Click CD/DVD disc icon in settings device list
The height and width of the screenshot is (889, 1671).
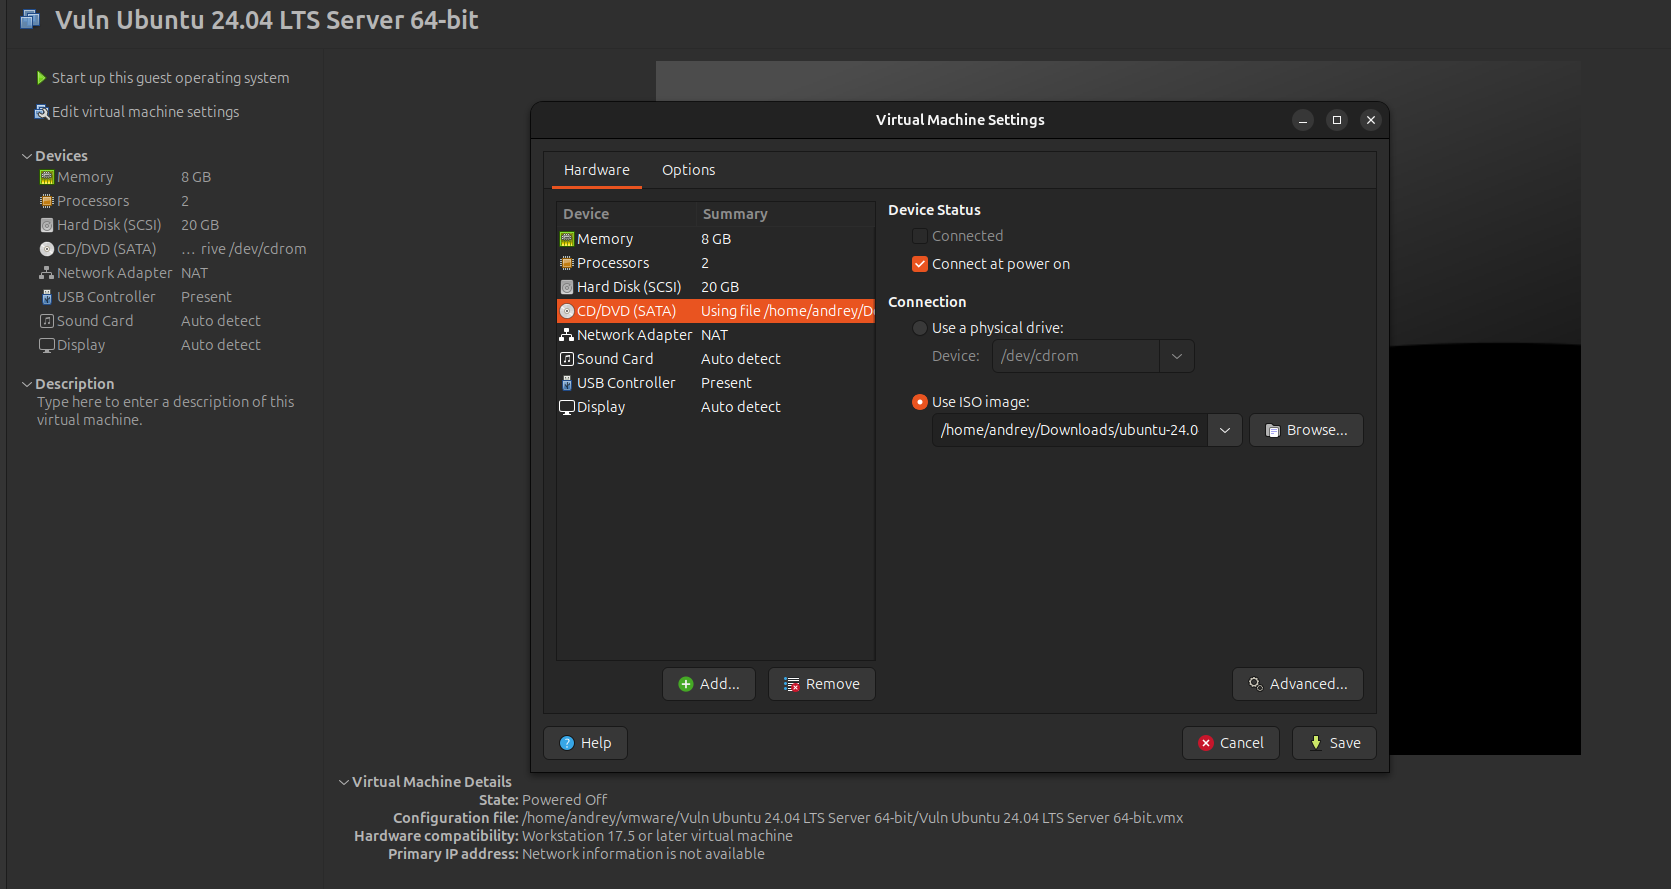tap(567, 311)
